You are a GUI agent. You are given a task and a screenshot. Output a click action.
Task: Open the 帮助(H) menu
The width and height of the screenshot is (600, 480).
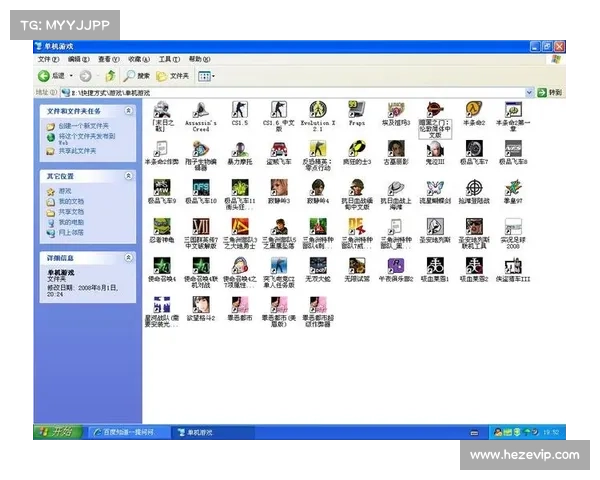tap(199, 59)
